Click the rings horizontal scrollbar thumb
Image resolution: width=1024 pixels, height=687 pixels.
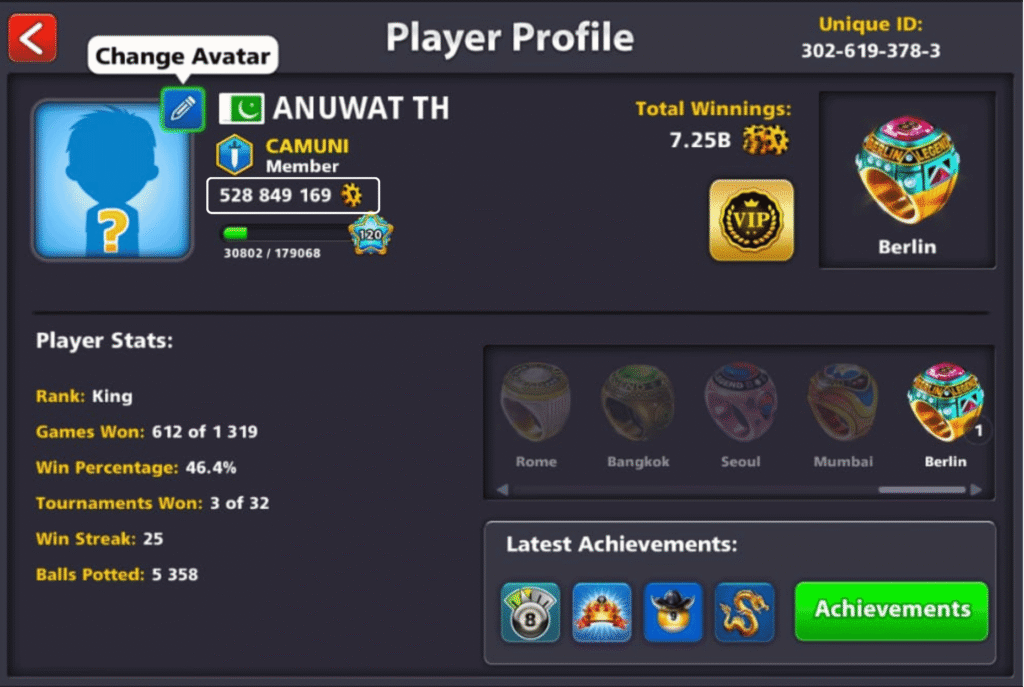tap(921, 489)
